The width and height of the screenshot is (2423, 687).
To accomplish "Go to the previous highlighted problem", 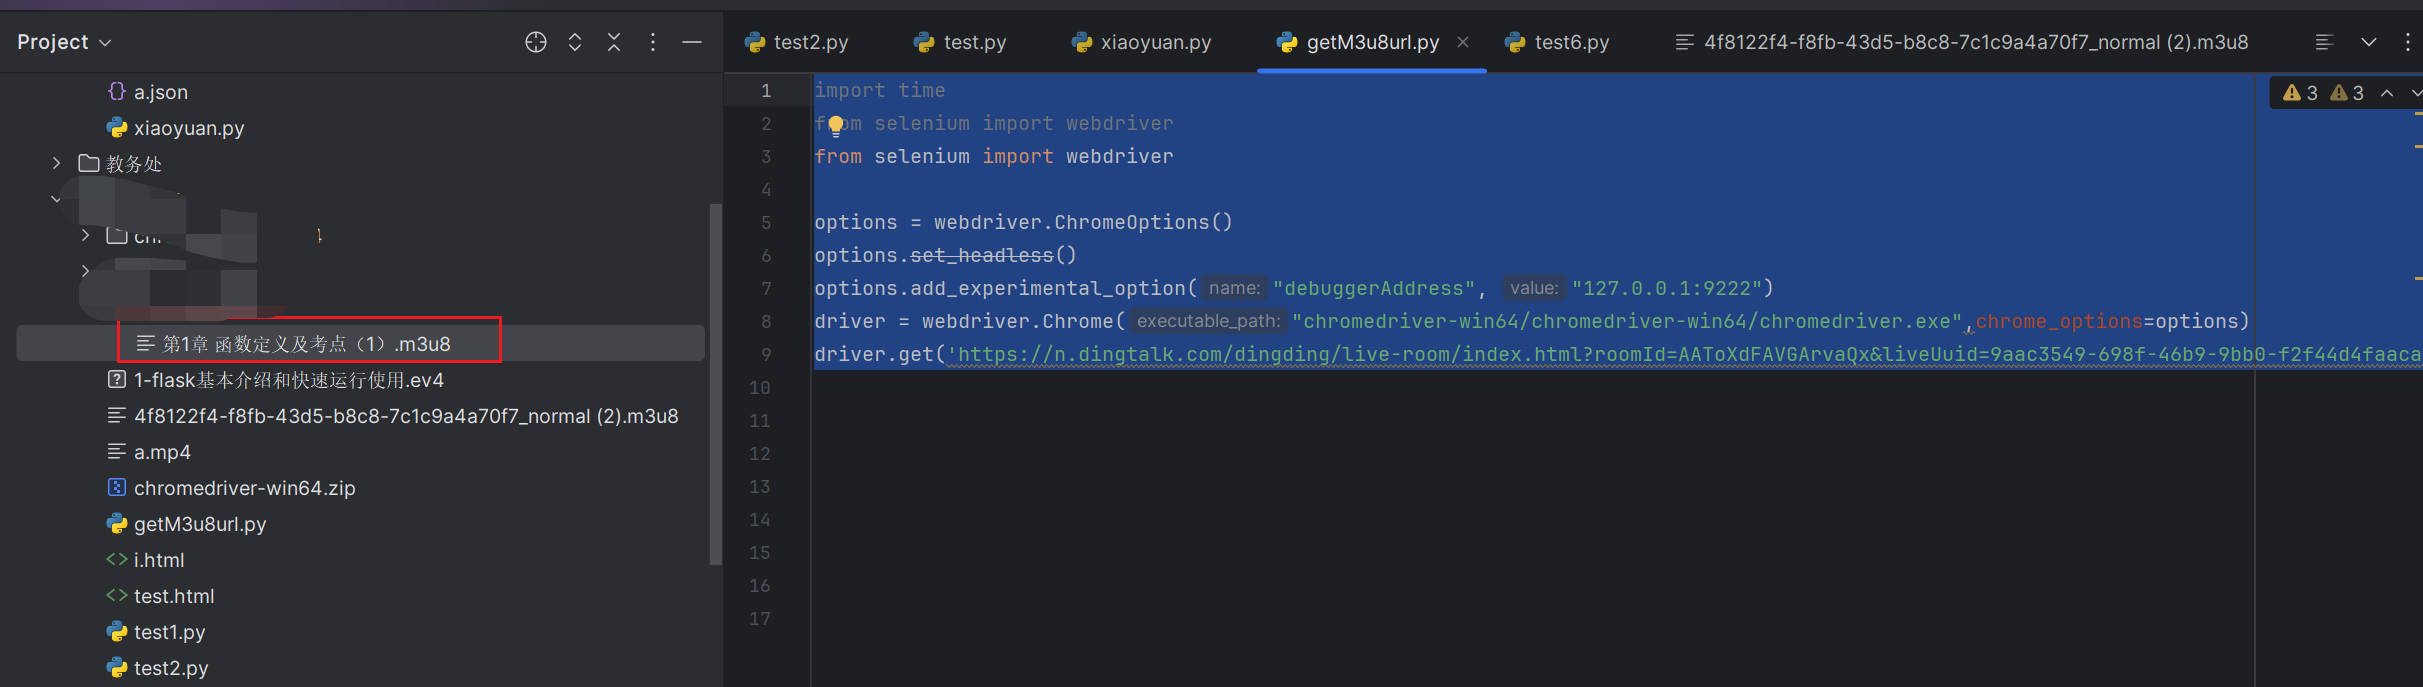I will [x=2387, y=93].
